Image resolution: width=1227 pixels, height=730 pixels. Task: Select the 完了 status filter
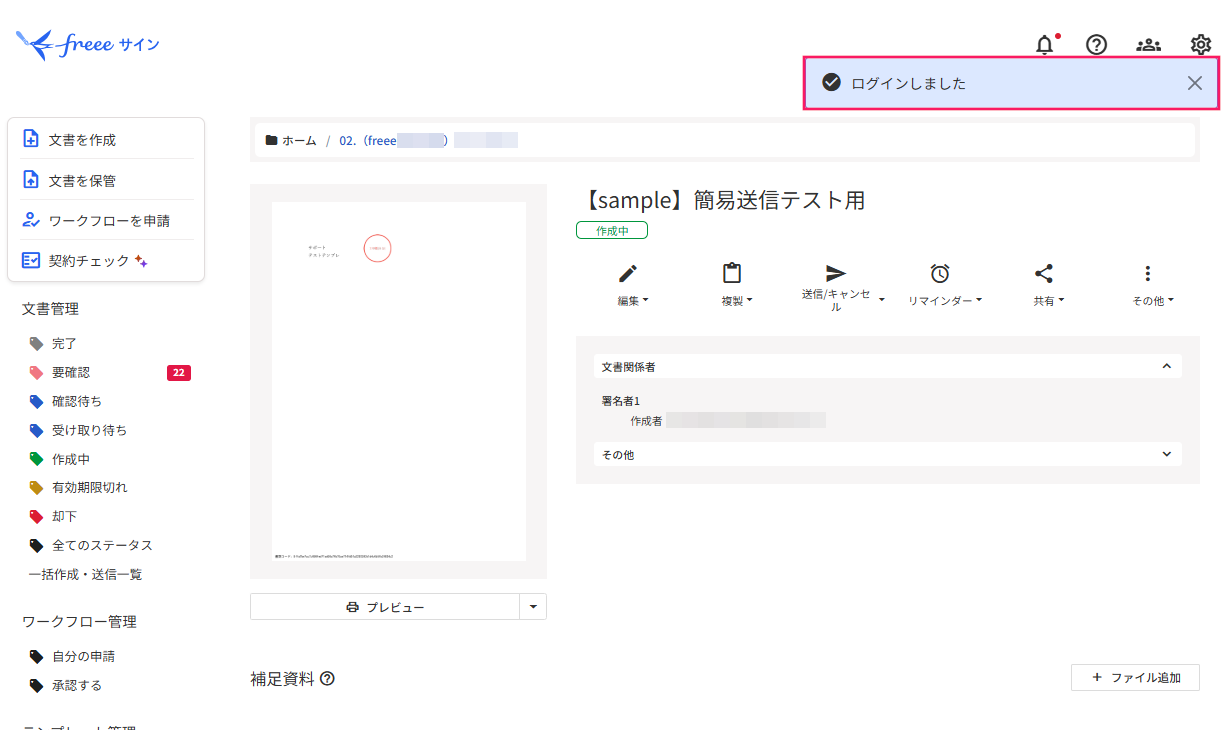click(x=64, y=343)
